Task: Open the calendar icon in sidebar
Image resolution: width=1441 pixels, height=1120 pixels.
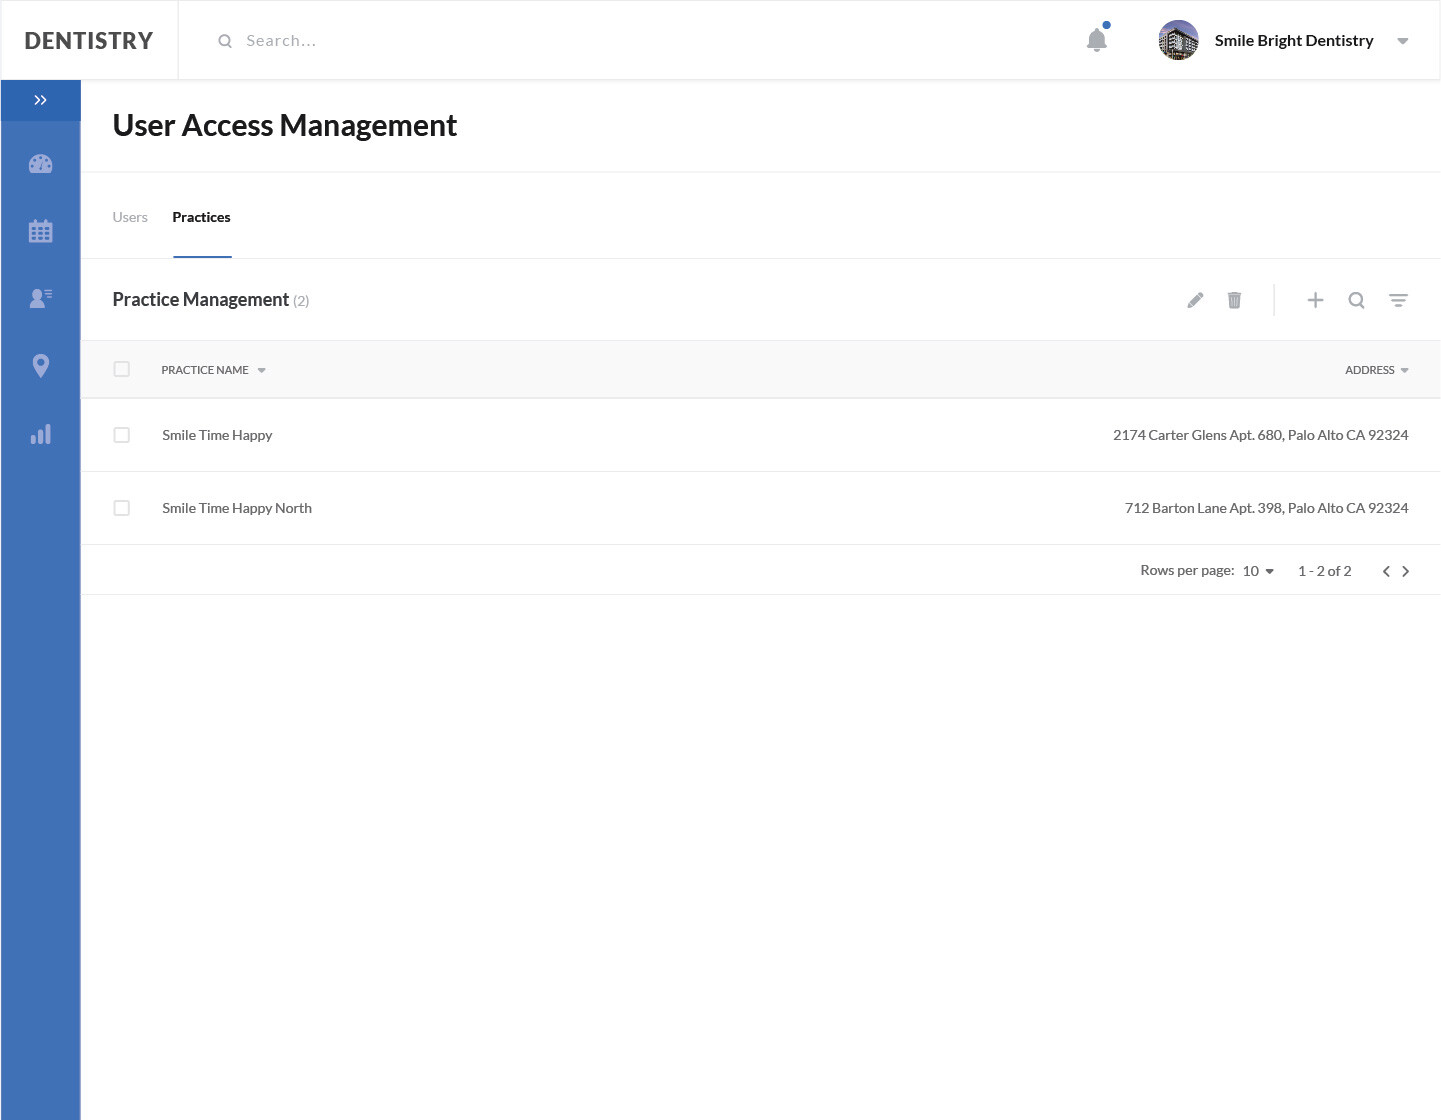Action: 40,231
